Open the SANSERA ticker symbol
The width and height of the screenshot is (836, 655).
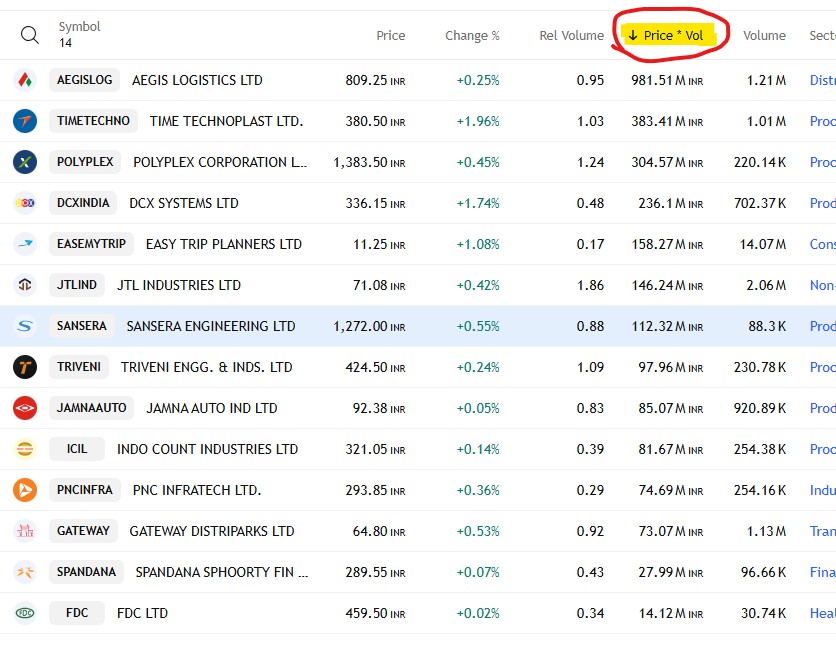pos(82,326)
